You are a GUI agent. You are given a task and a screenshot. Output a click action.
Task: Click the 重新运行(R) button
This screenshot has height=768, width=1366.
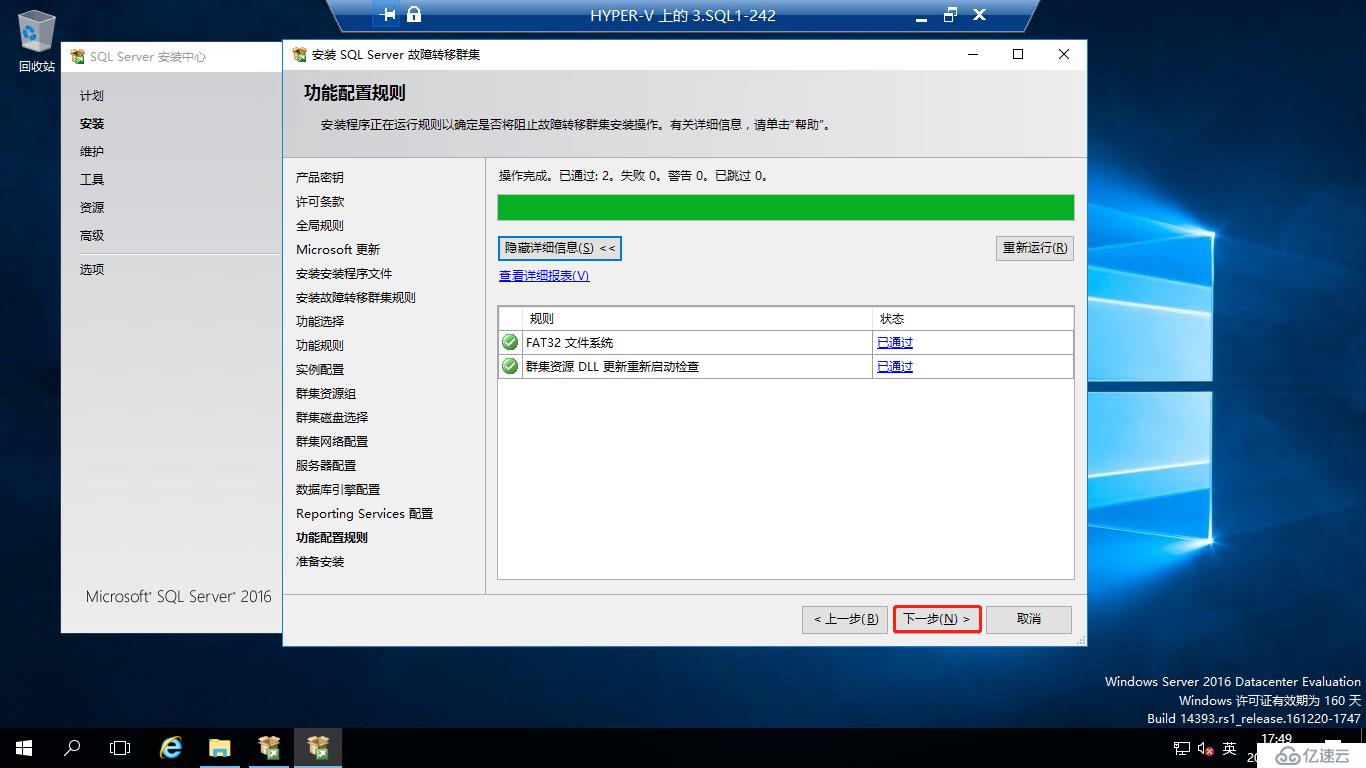point(1035,248)
